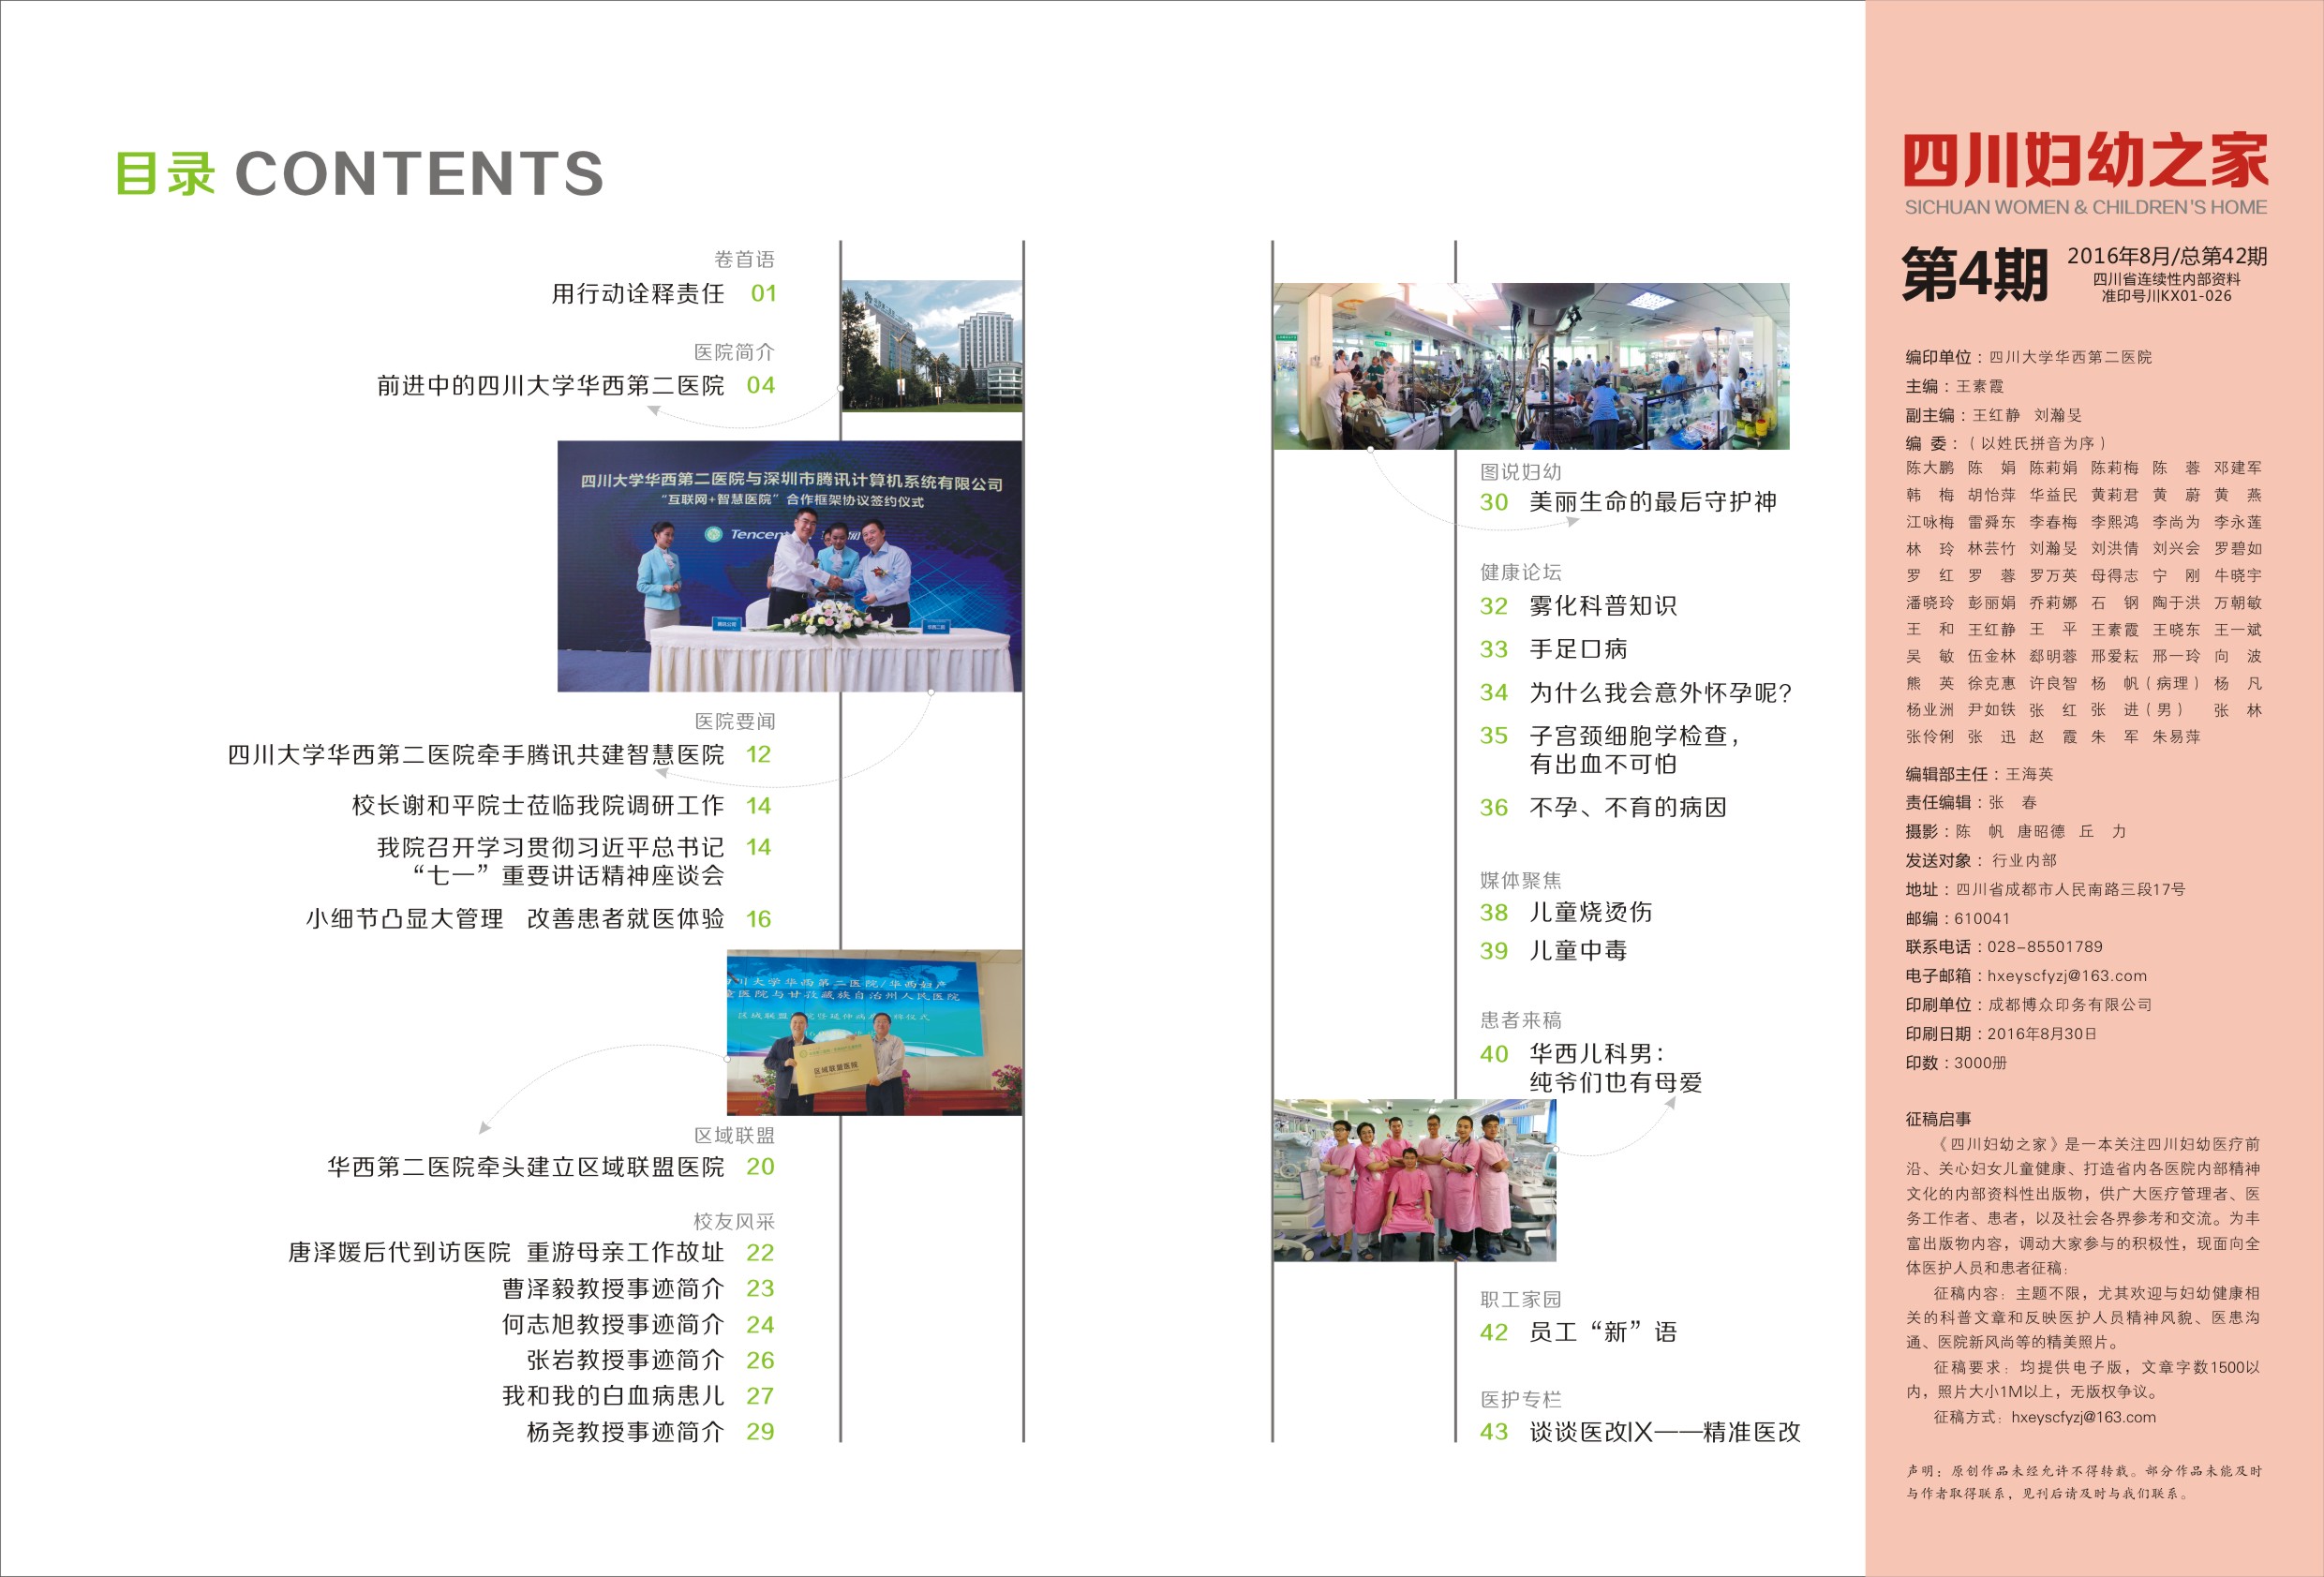Image resolution: width=2324 pixels, height=1577 pixels.
Task: Click the '印数:3000册' line
Action: tap(1956, 1063)
